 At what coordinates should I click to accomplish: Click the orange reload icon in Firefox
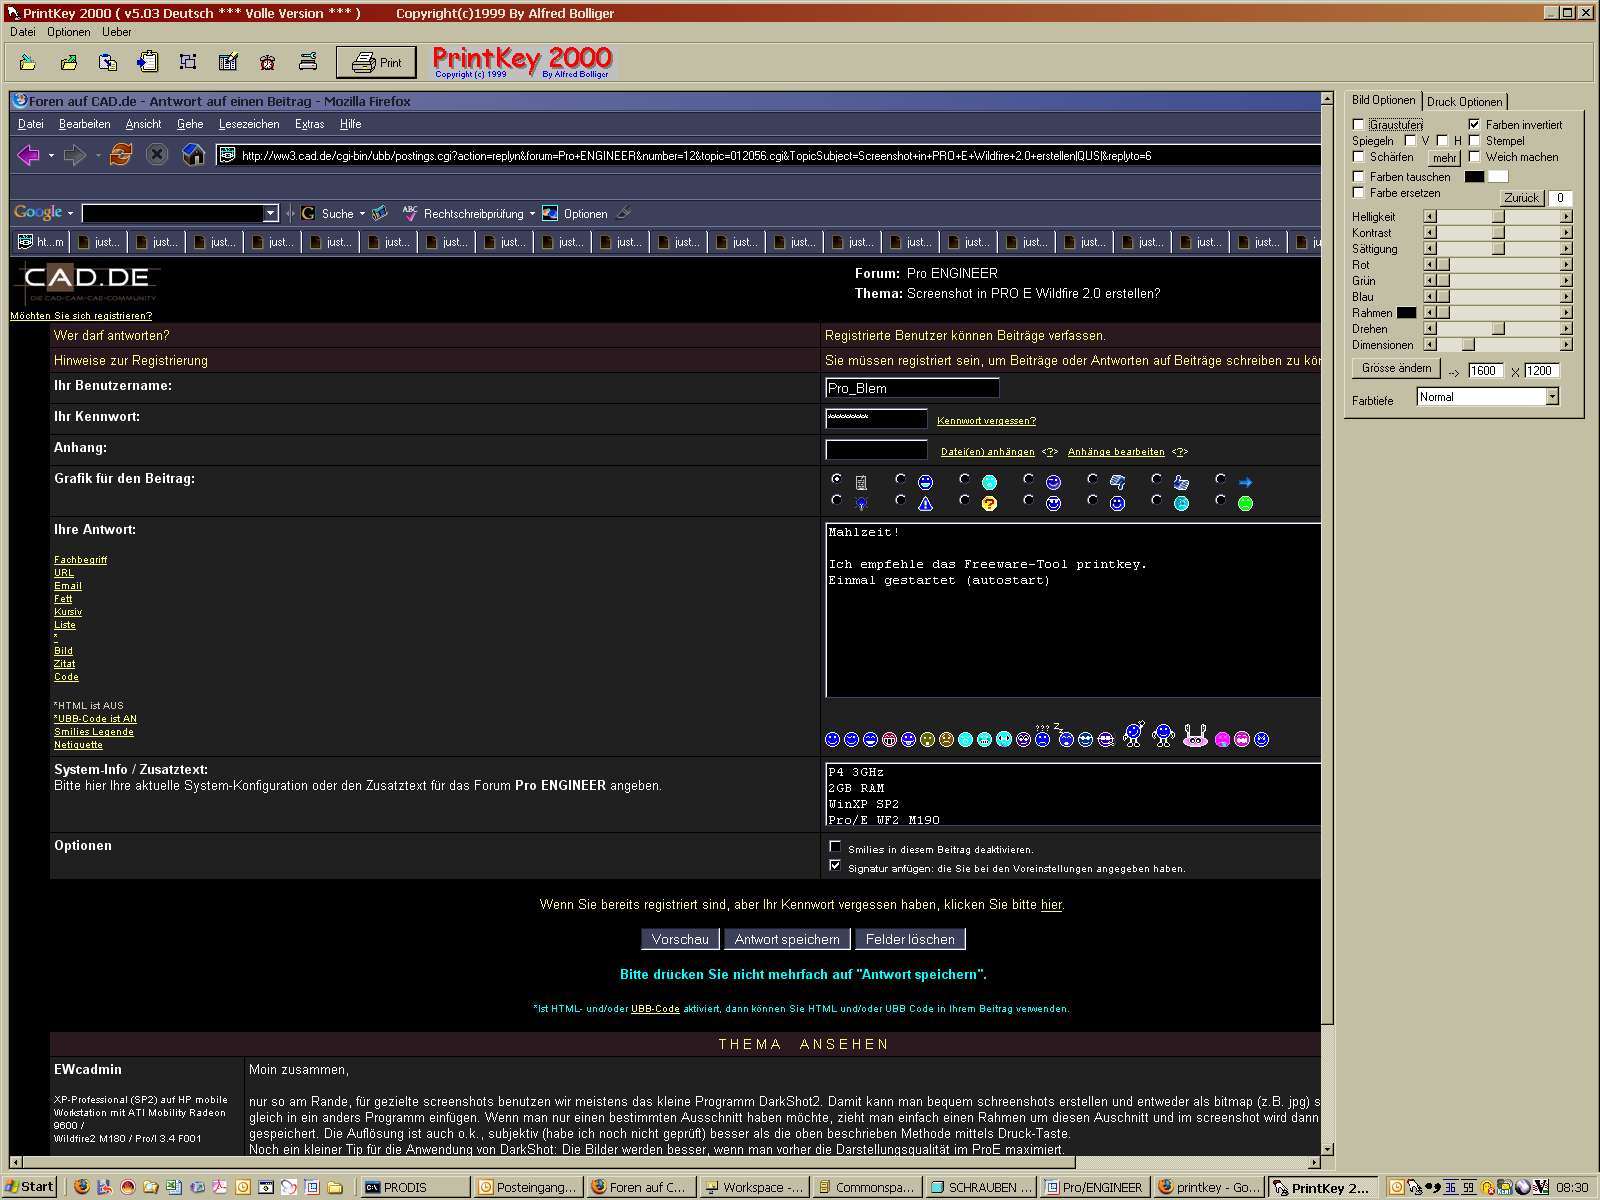[x=121, y=155]
